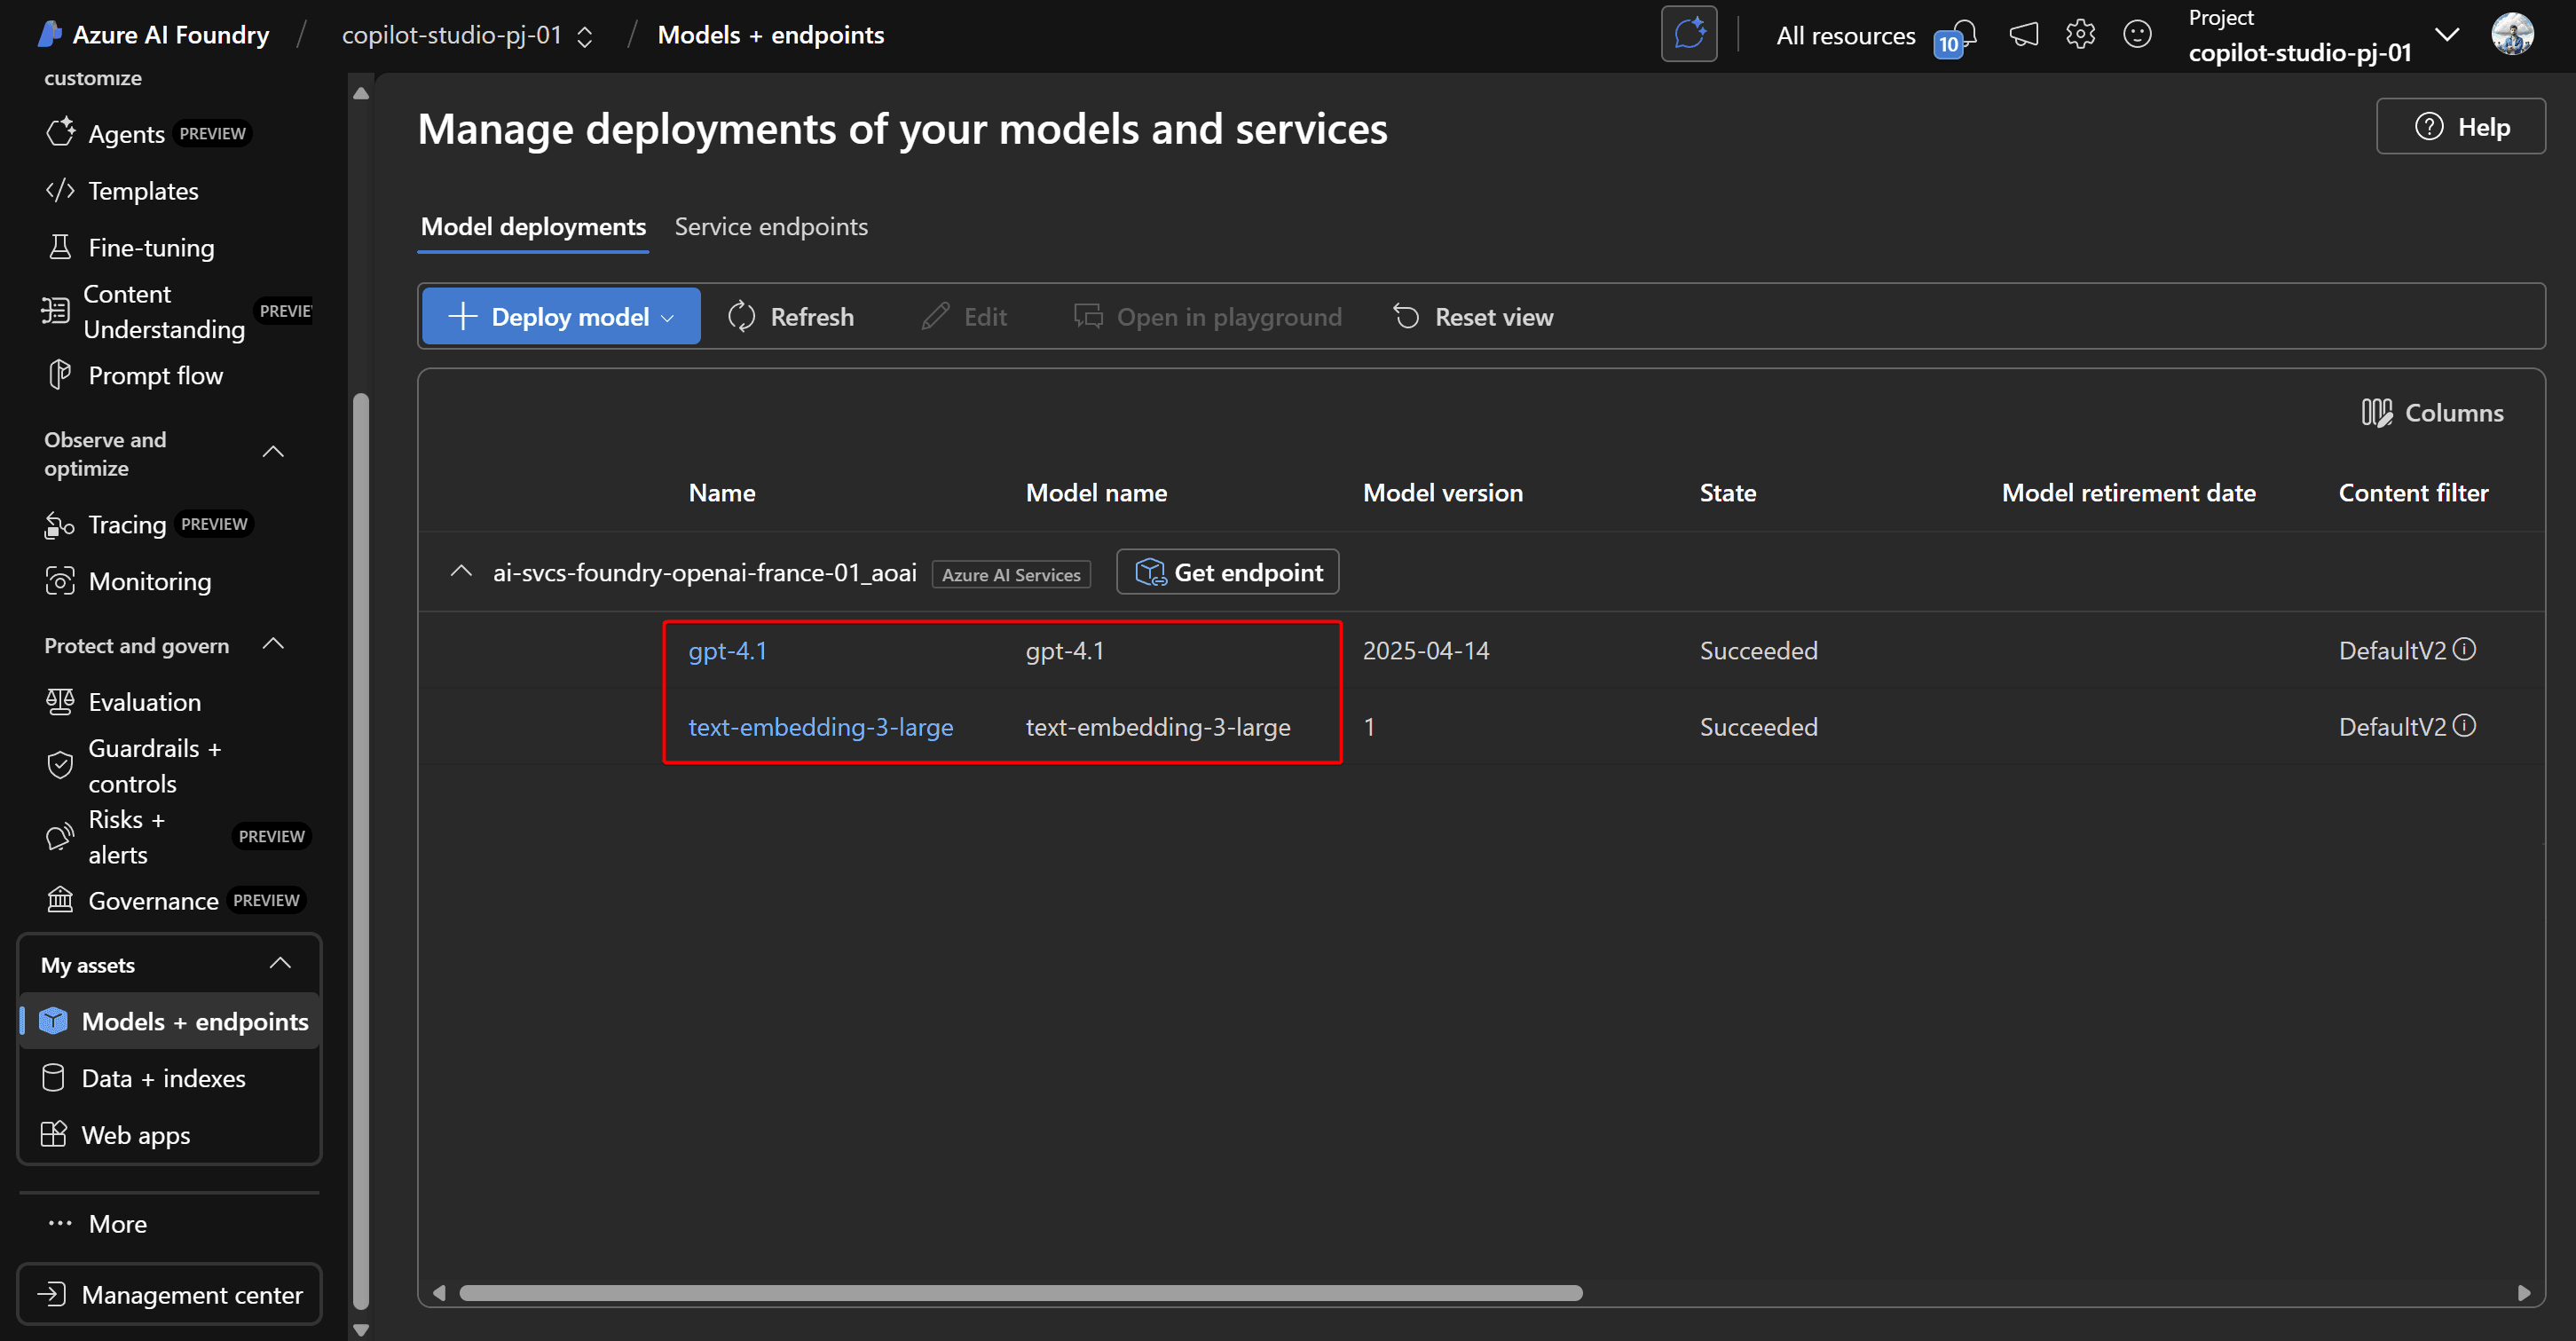Collapse the ai-svcs-foundry-openai-france-01_aoai group
This screenshot has width=2576, height=1341.
461,571
